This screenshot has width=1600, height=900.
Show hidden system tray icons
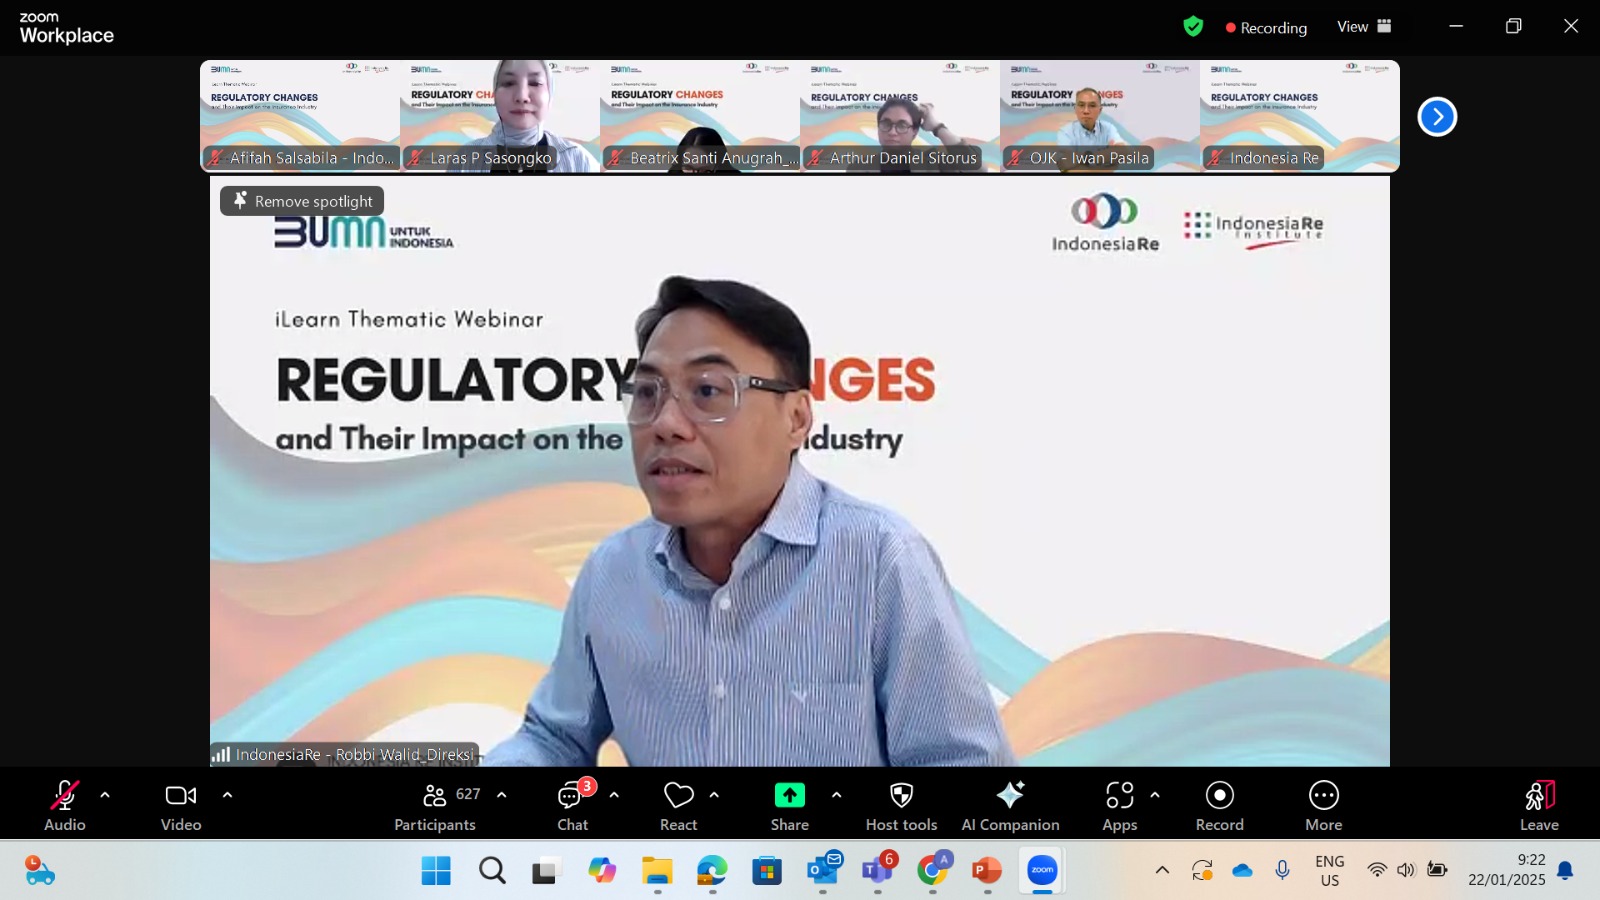(1162, 871)
